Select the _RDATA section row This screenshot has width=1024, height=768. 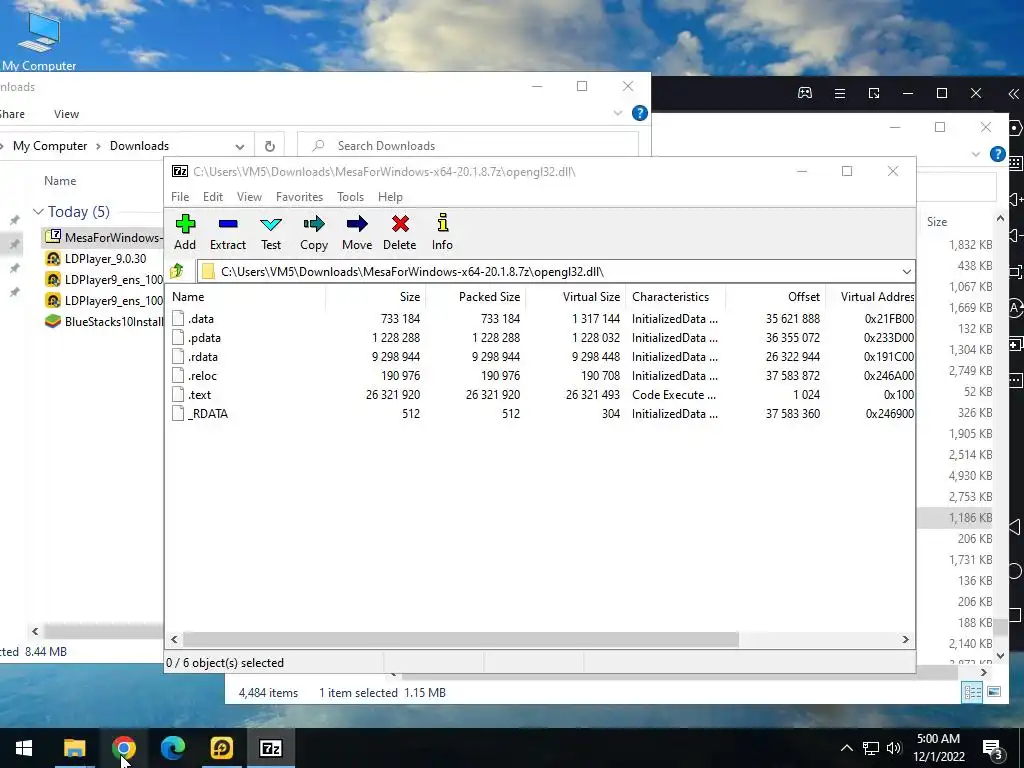[539, 413]
